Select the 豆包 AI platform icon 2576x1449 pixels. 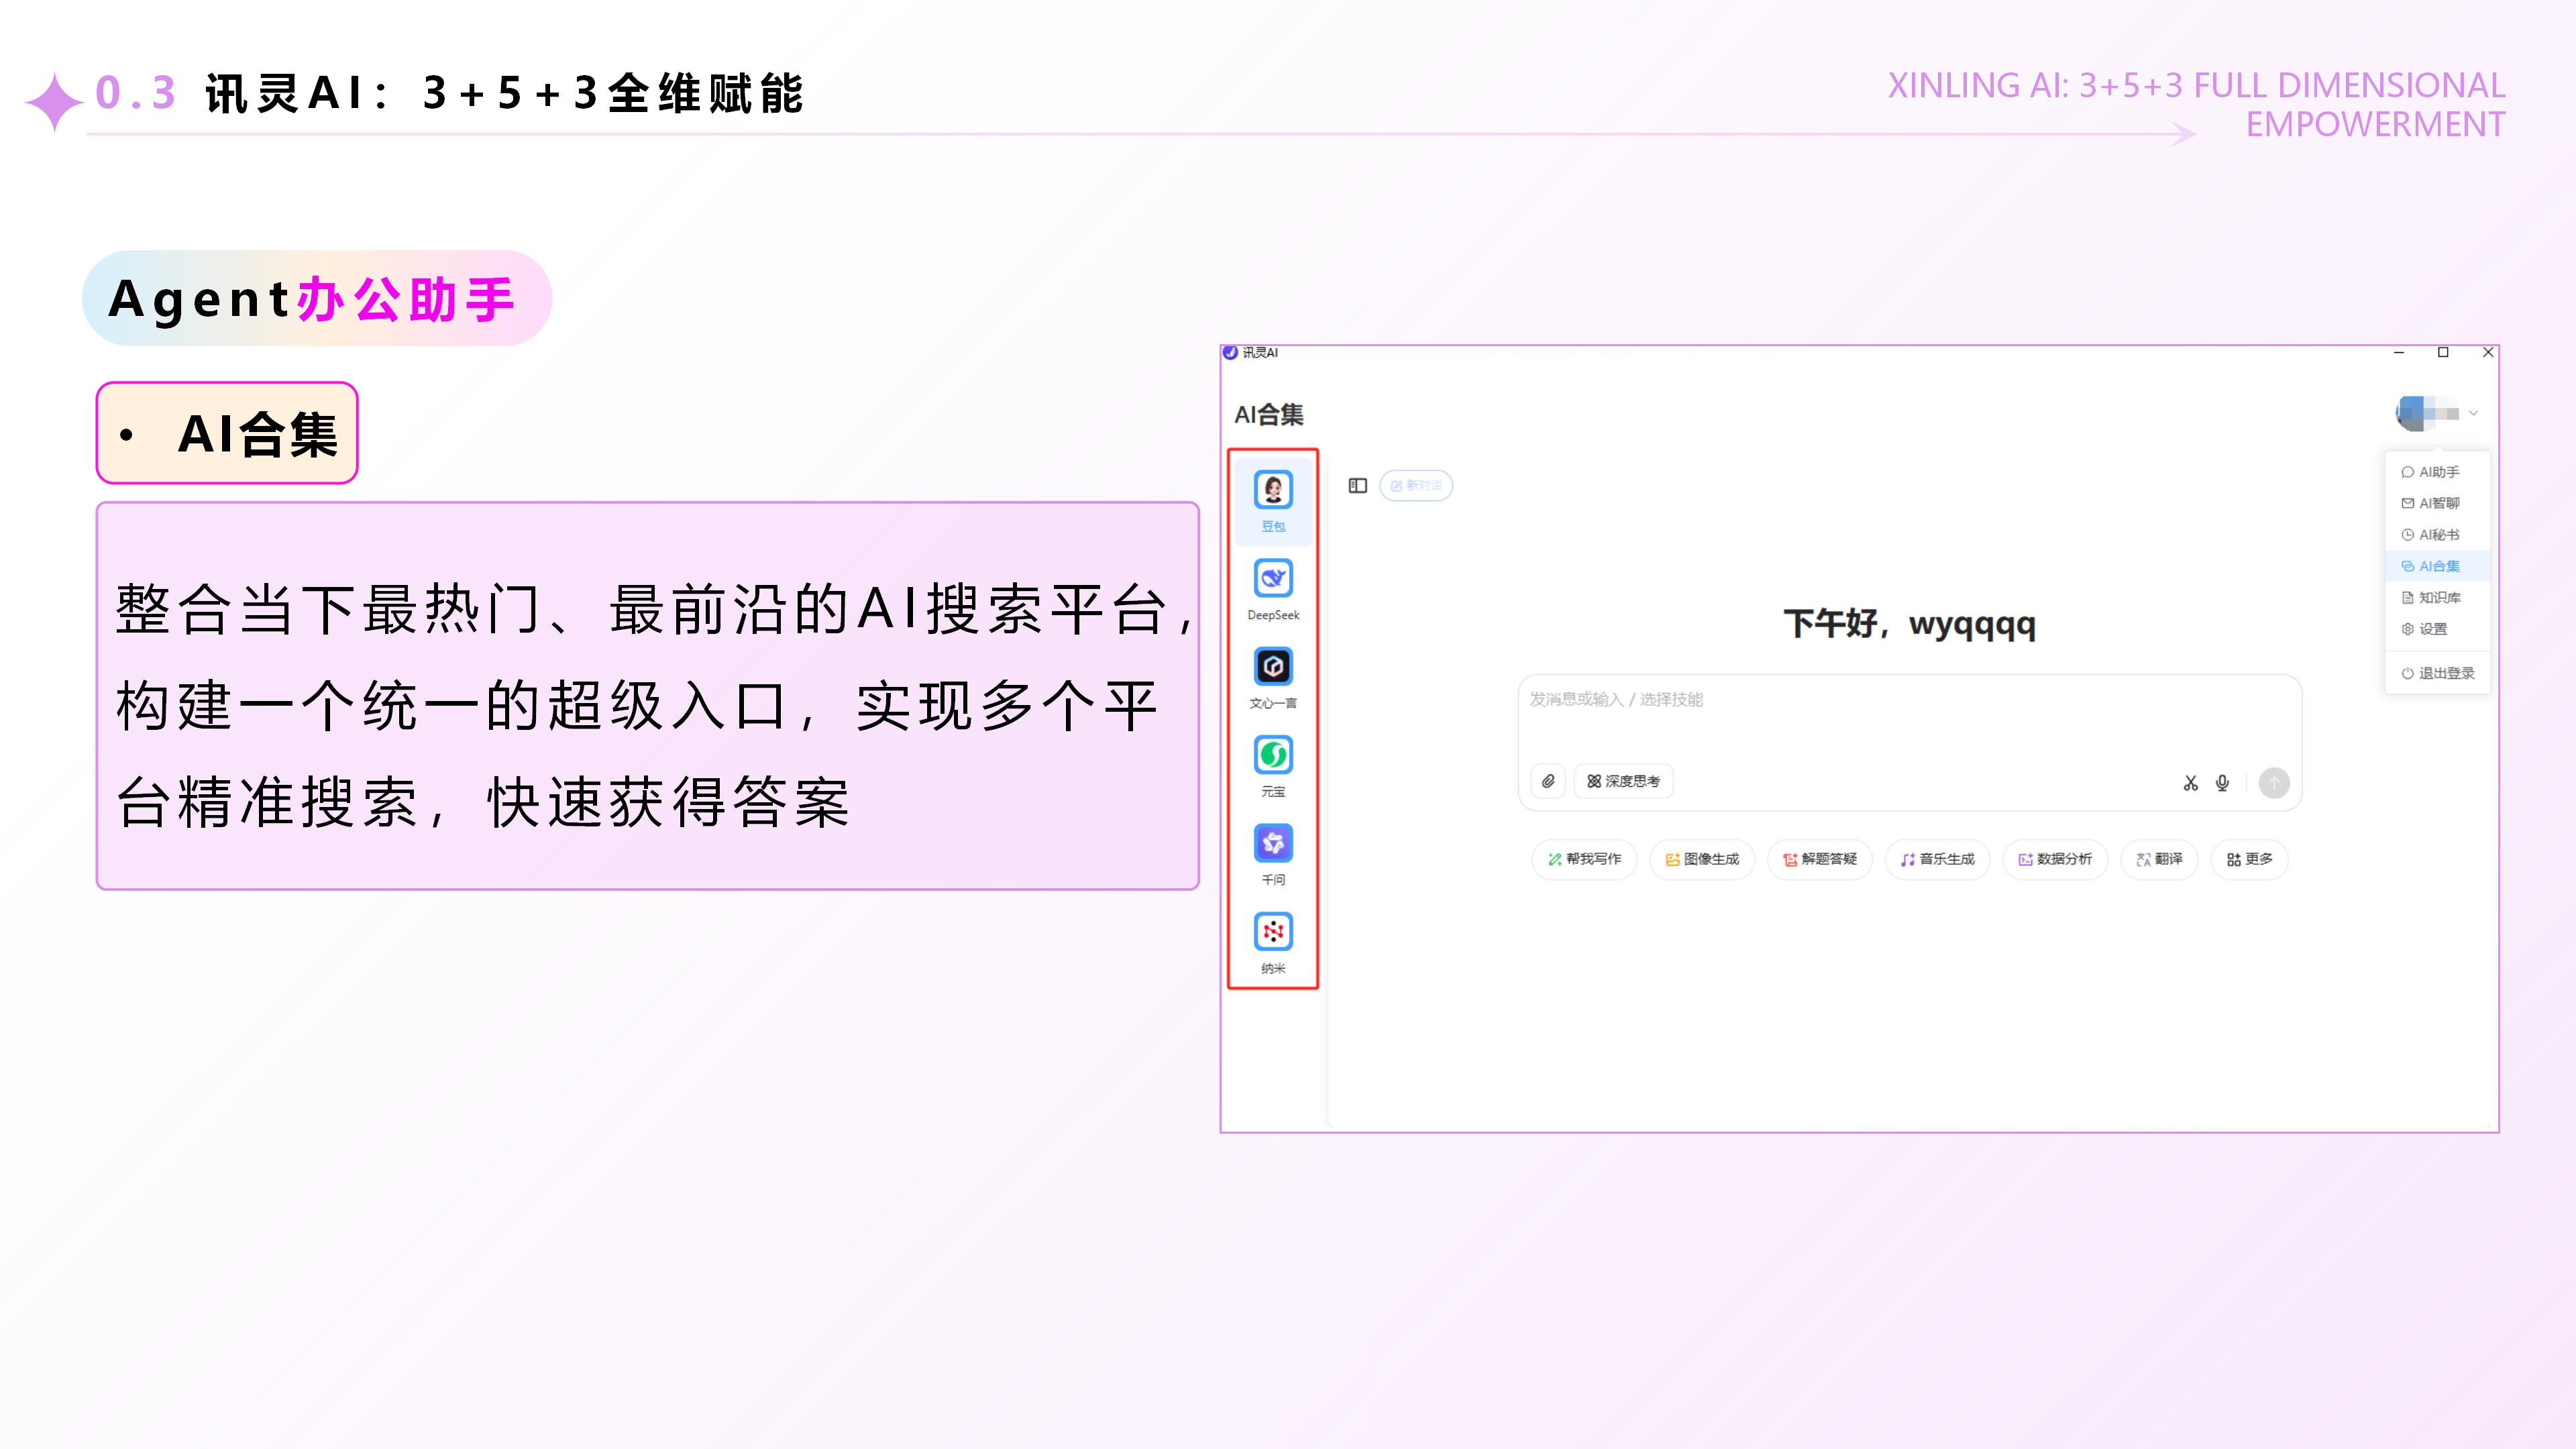(1273, 491)
